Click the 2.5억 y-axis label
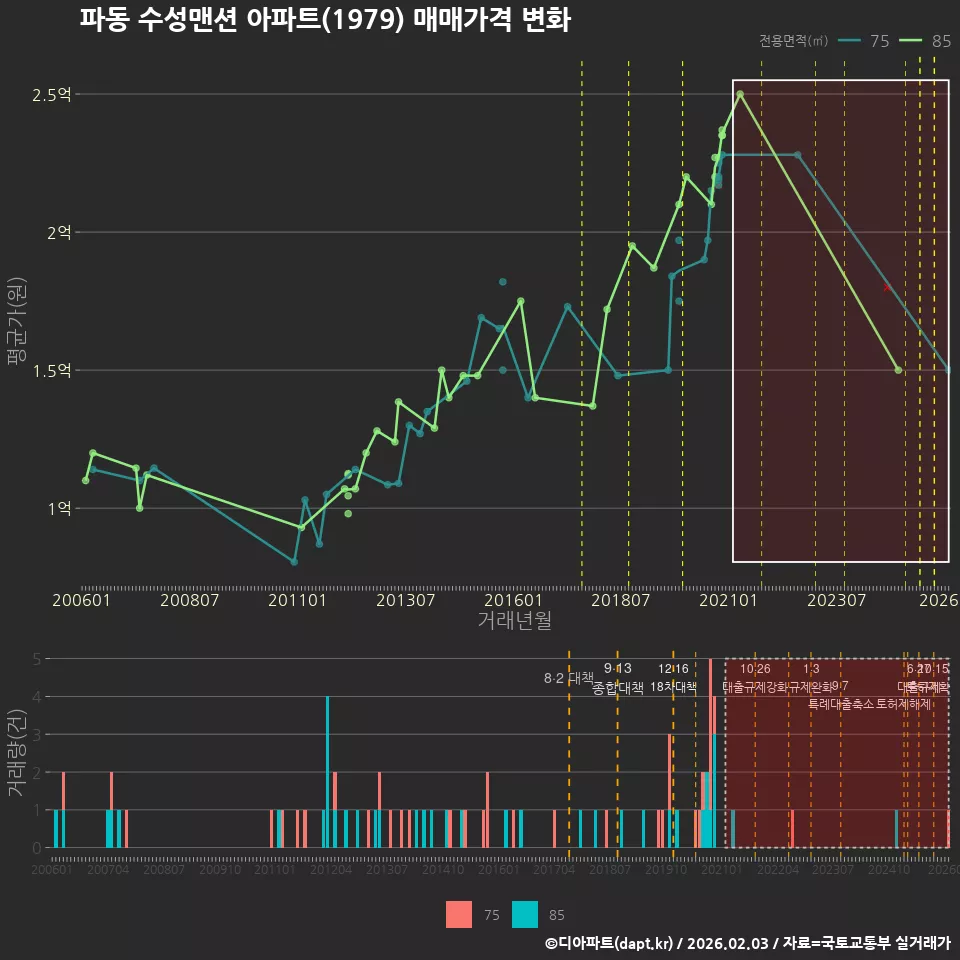 [52, 95]
